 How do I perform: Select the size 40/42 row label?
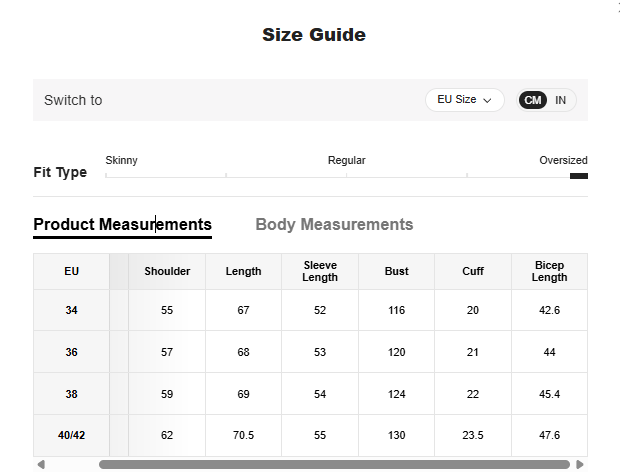(x=71, y=435)
